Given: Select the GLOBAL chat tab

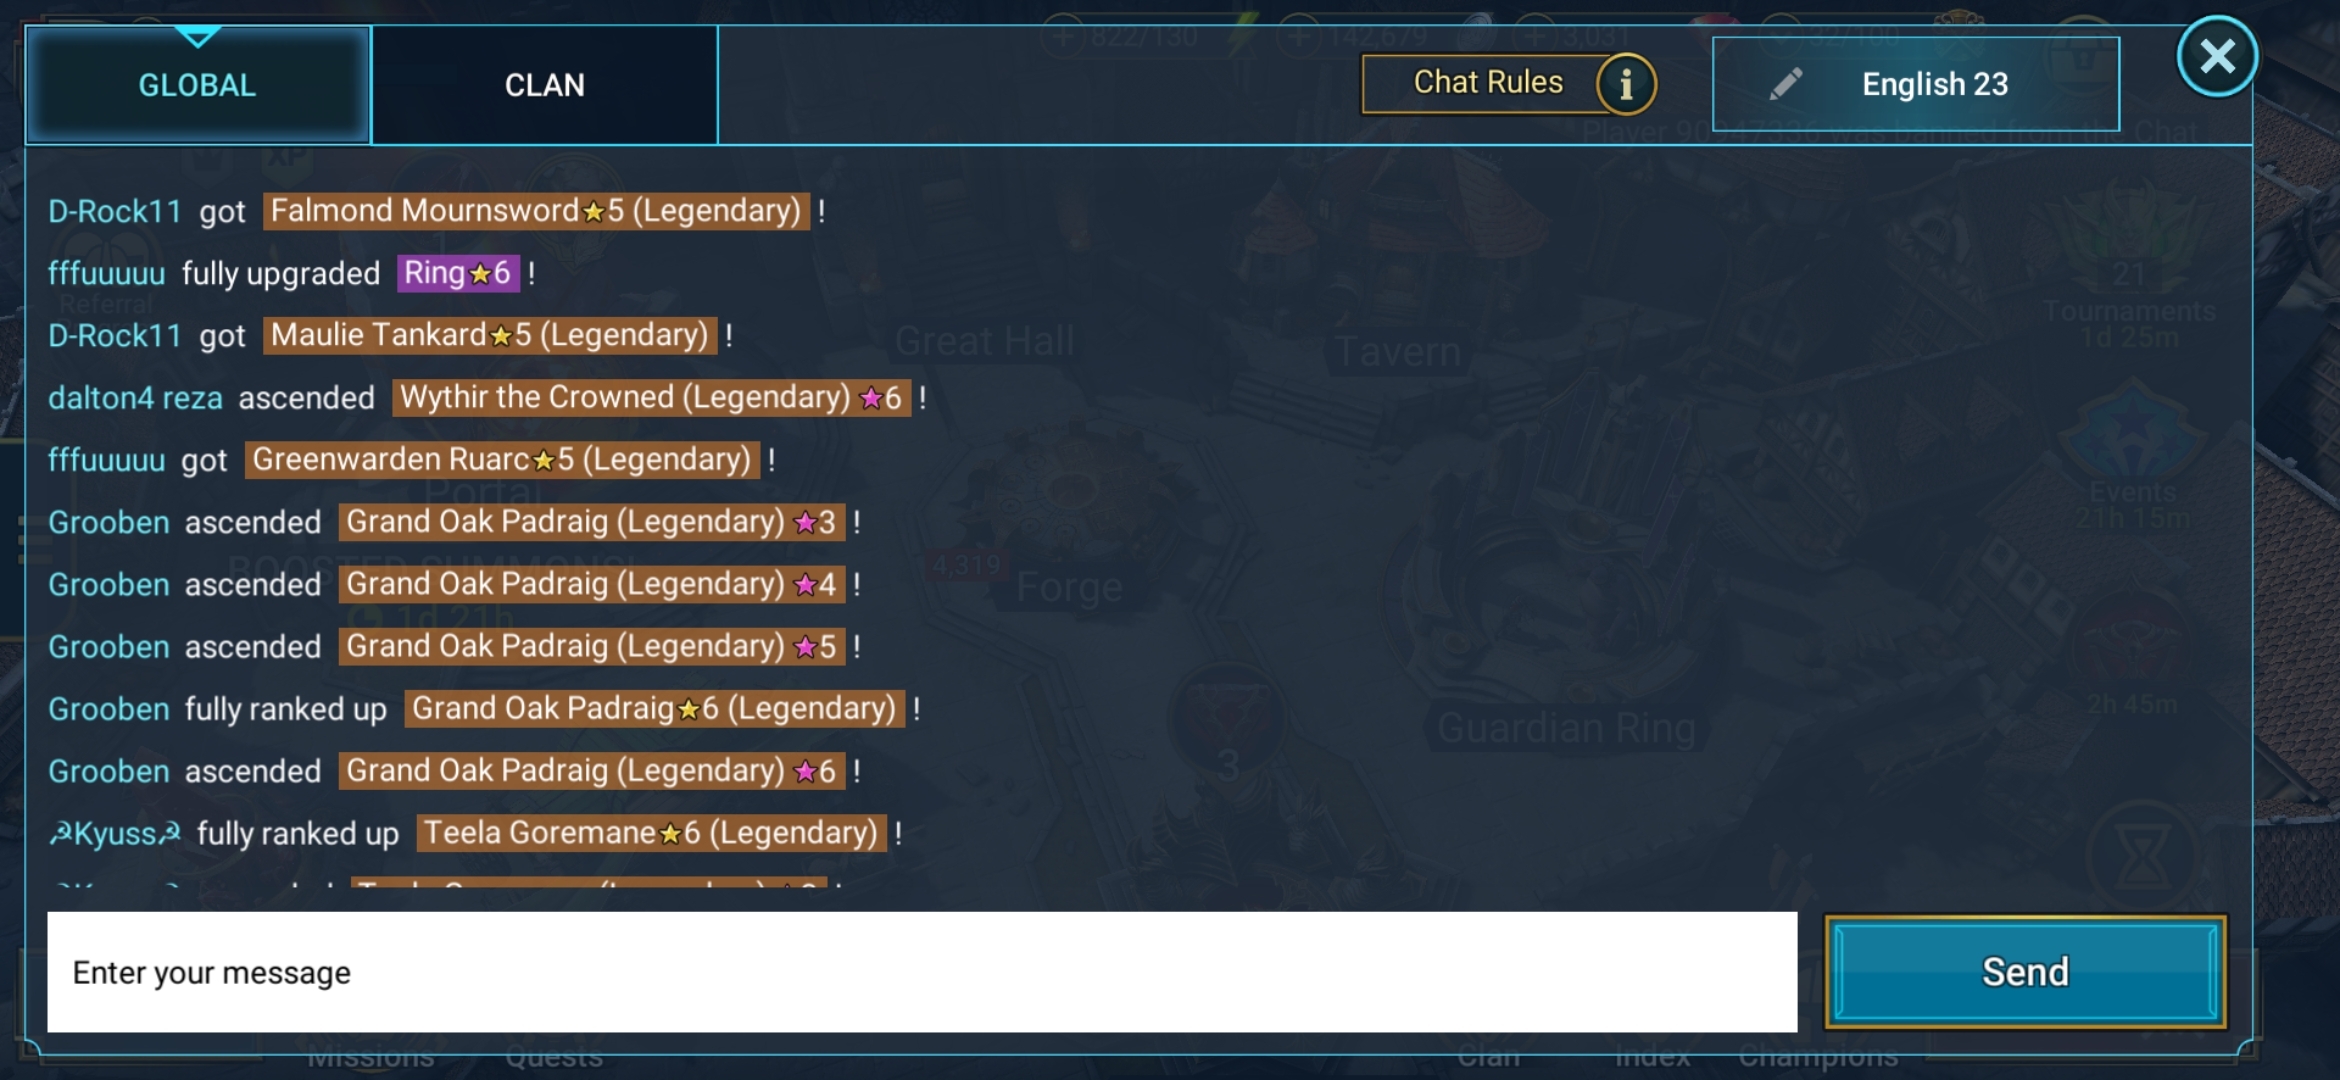Looking at the screenshot, I should 198,85.
